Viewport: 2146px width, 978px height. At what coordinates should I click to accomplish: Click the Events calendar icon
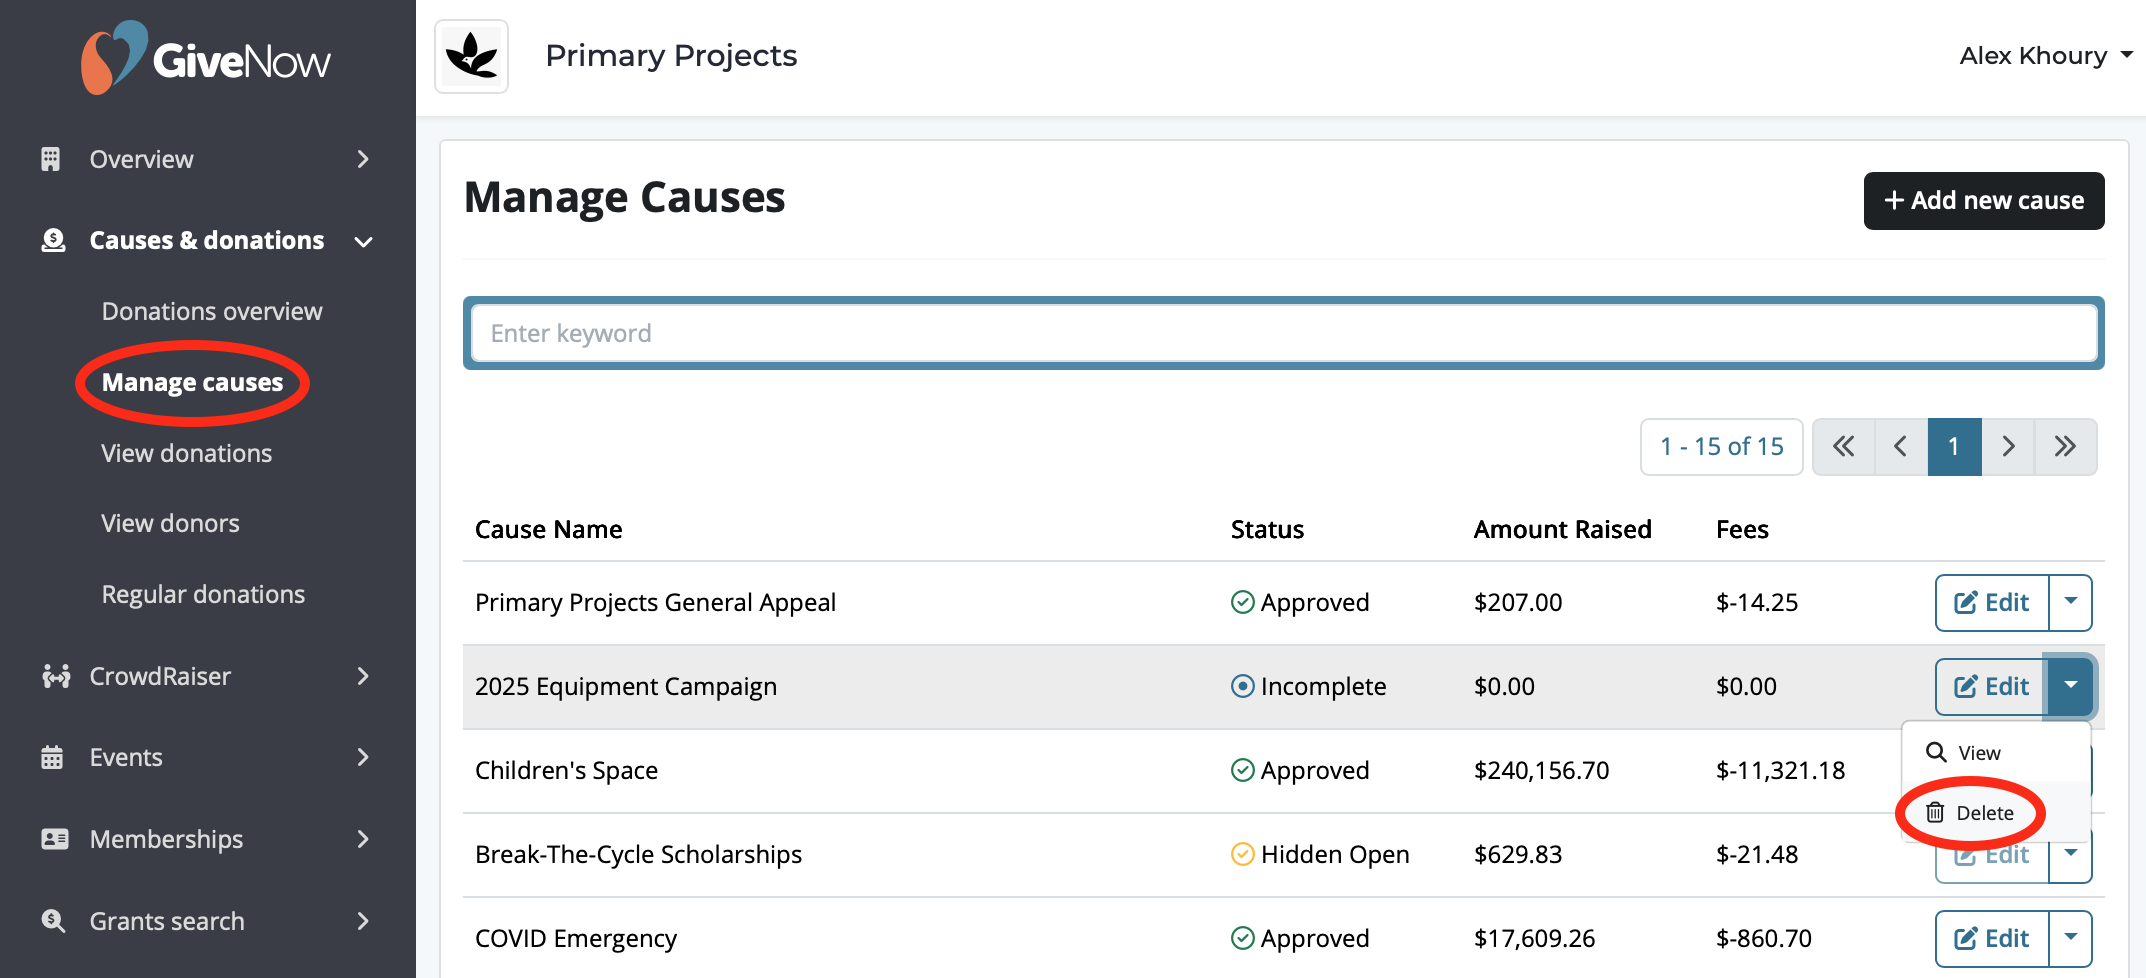click(x=52, y=757)
